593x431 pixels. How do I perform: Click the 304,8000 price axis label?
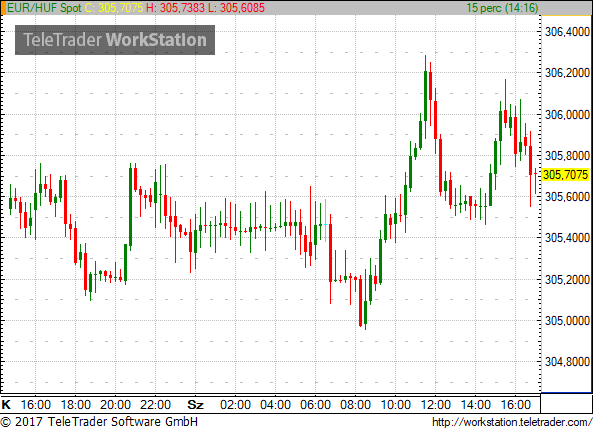[567, 362]
